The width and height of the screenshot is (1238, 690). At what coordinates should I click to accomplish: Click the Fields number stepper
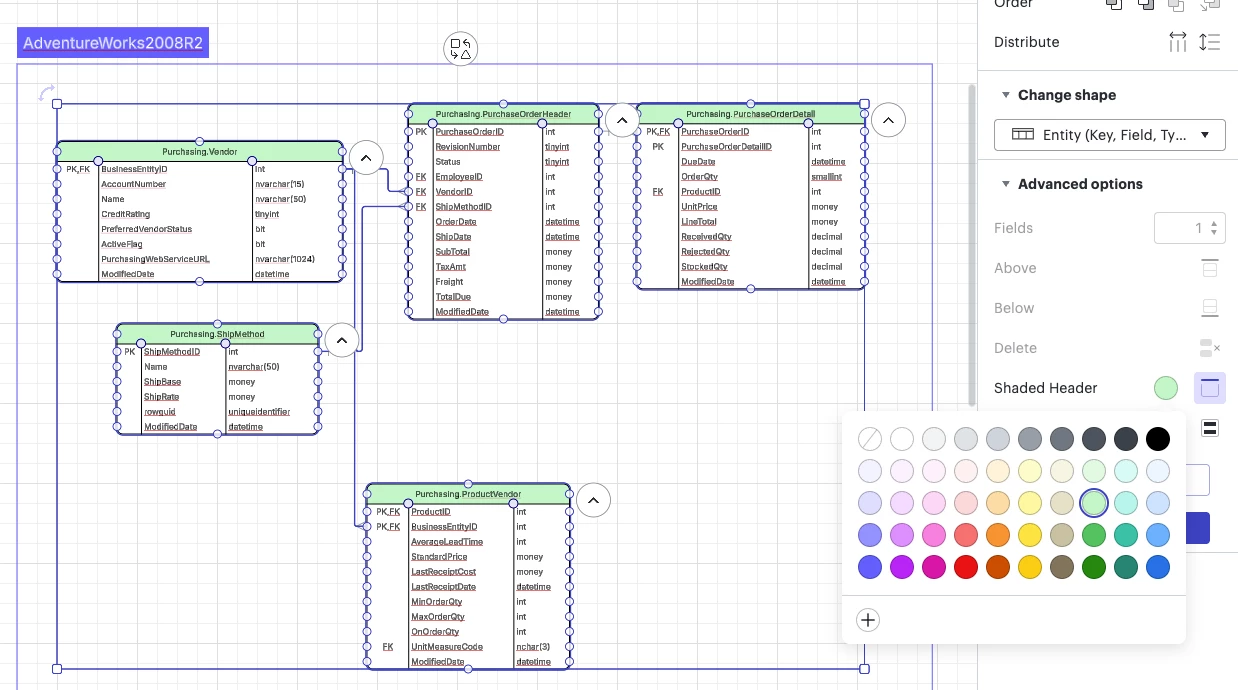(1214, 228)
